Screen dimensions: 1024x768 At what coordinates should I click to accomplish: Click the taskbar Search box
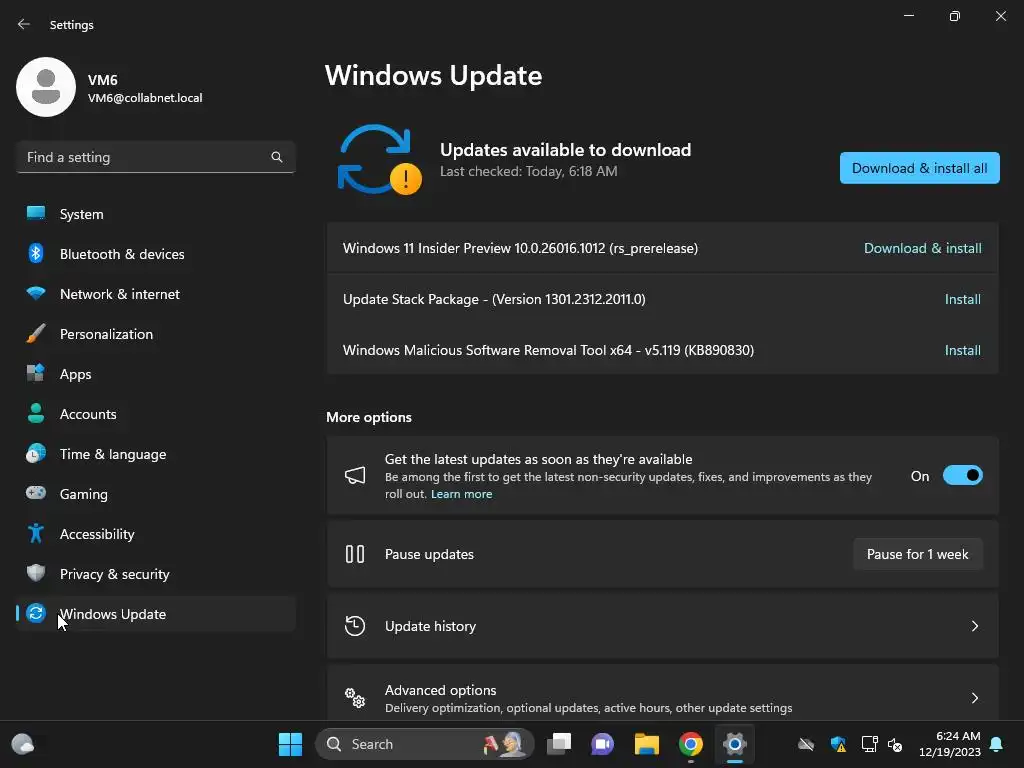click(x=424, y=744)
